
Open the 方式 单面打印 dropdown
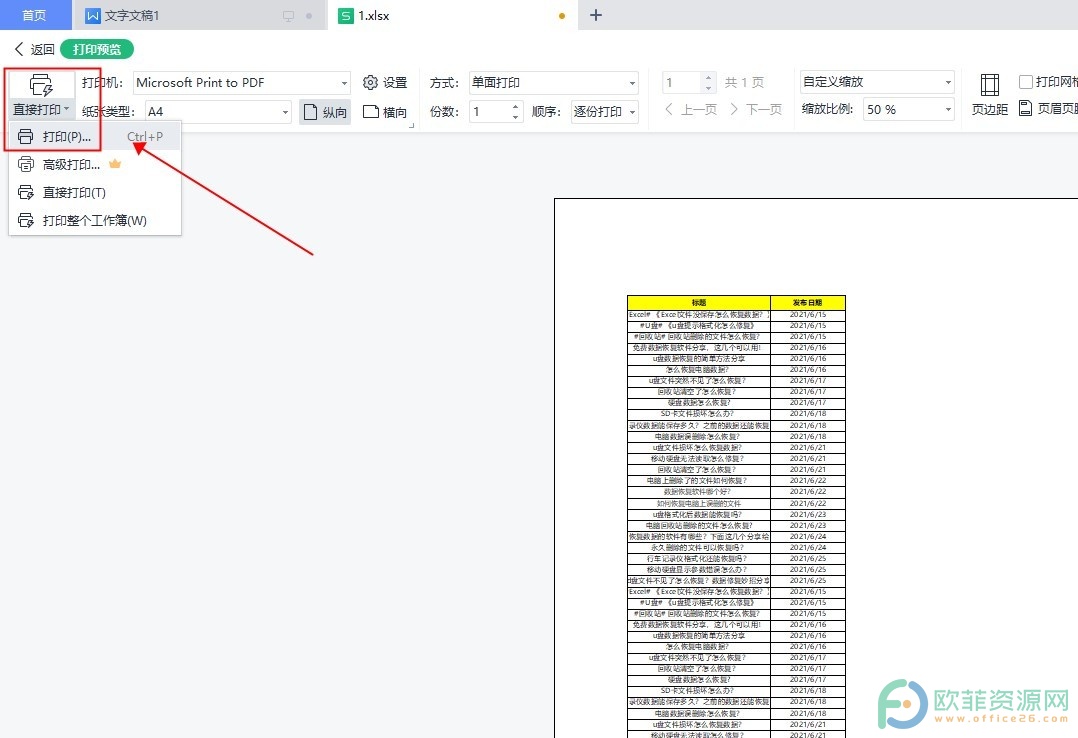coord(553,83)
